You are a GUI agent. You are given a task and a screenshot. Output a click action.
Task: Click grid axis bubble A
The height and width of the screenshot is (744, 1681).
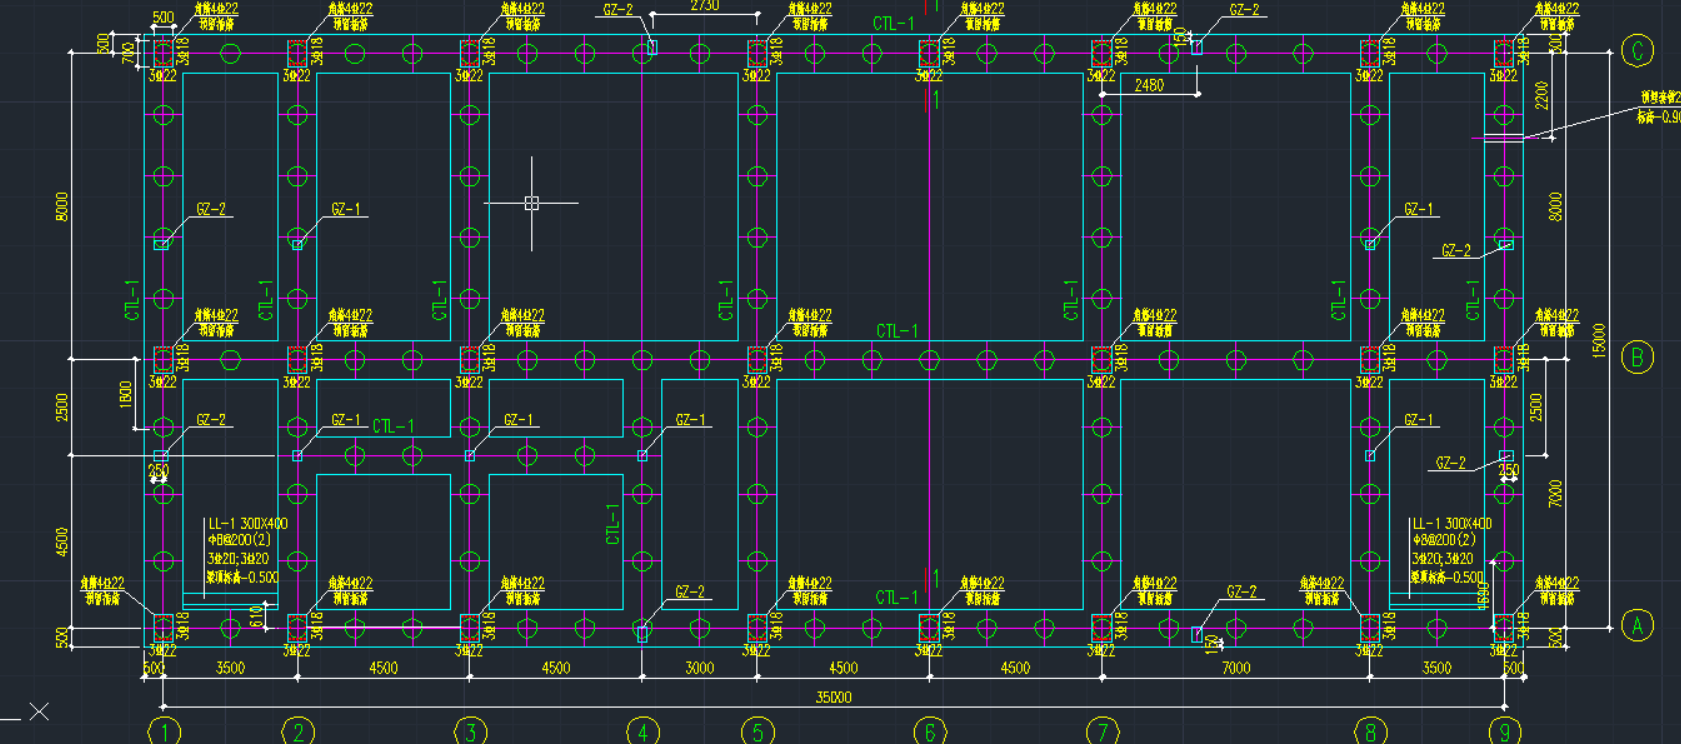(1637, 626)
